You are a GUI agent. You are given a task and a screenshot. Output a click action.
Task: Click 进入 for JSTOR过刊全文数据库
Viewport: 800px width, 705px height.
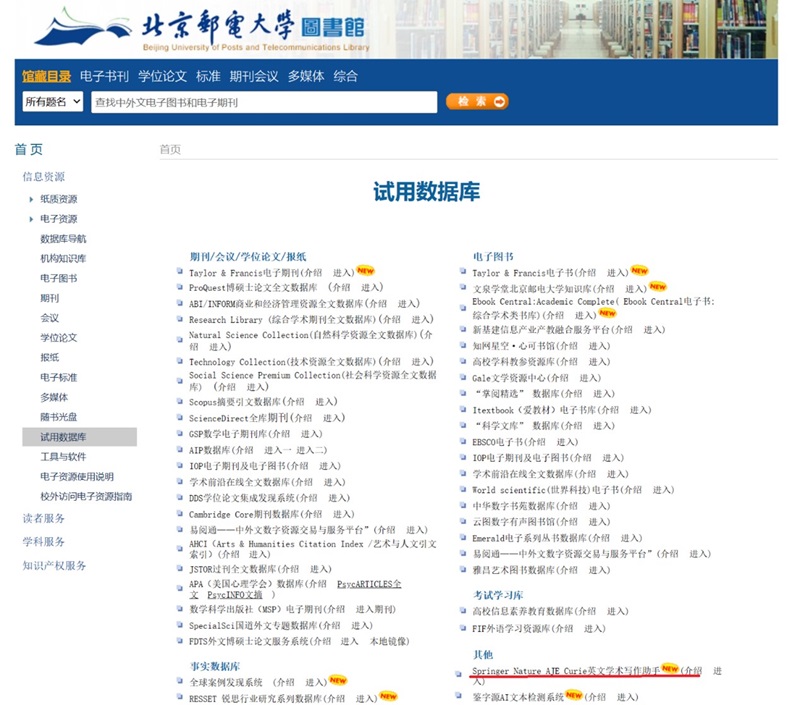coord(319,569)
